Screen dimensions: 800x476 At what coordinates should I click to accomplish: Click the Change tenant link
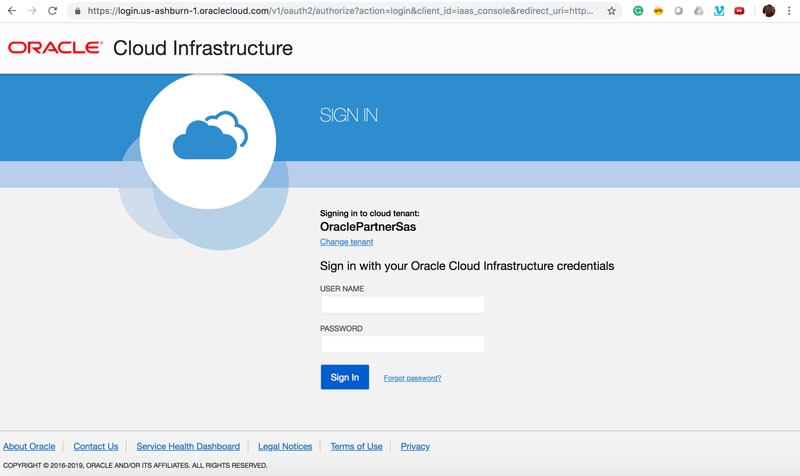pos(346,242)
